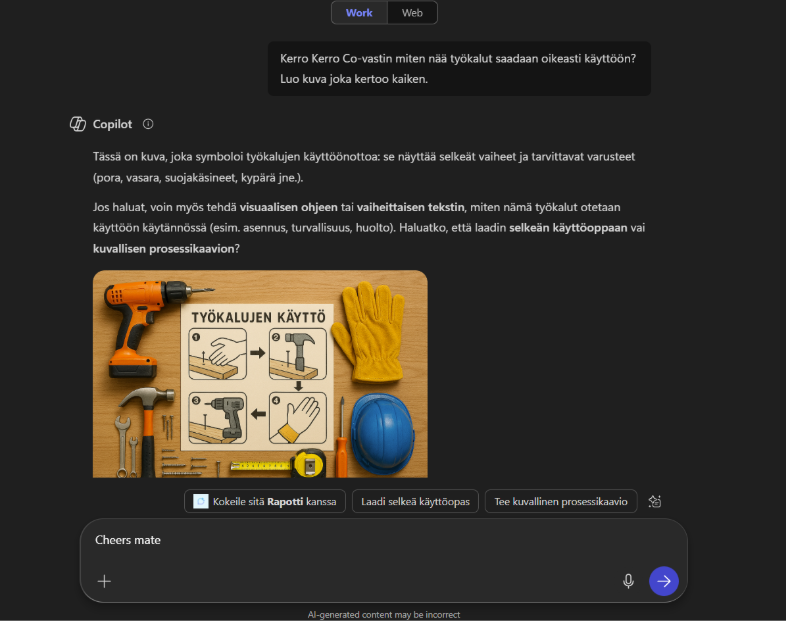The height and width of the screenshot is (621, 786).
Task: Send the message with arrow button
Action: 664,581
